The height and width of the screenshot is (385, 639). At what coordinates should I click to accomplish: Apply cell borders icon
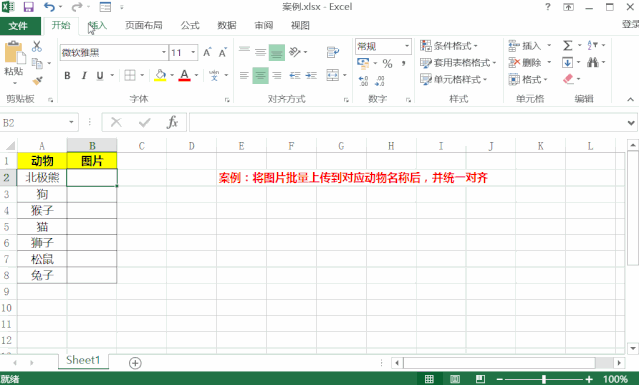coord(130,75)
